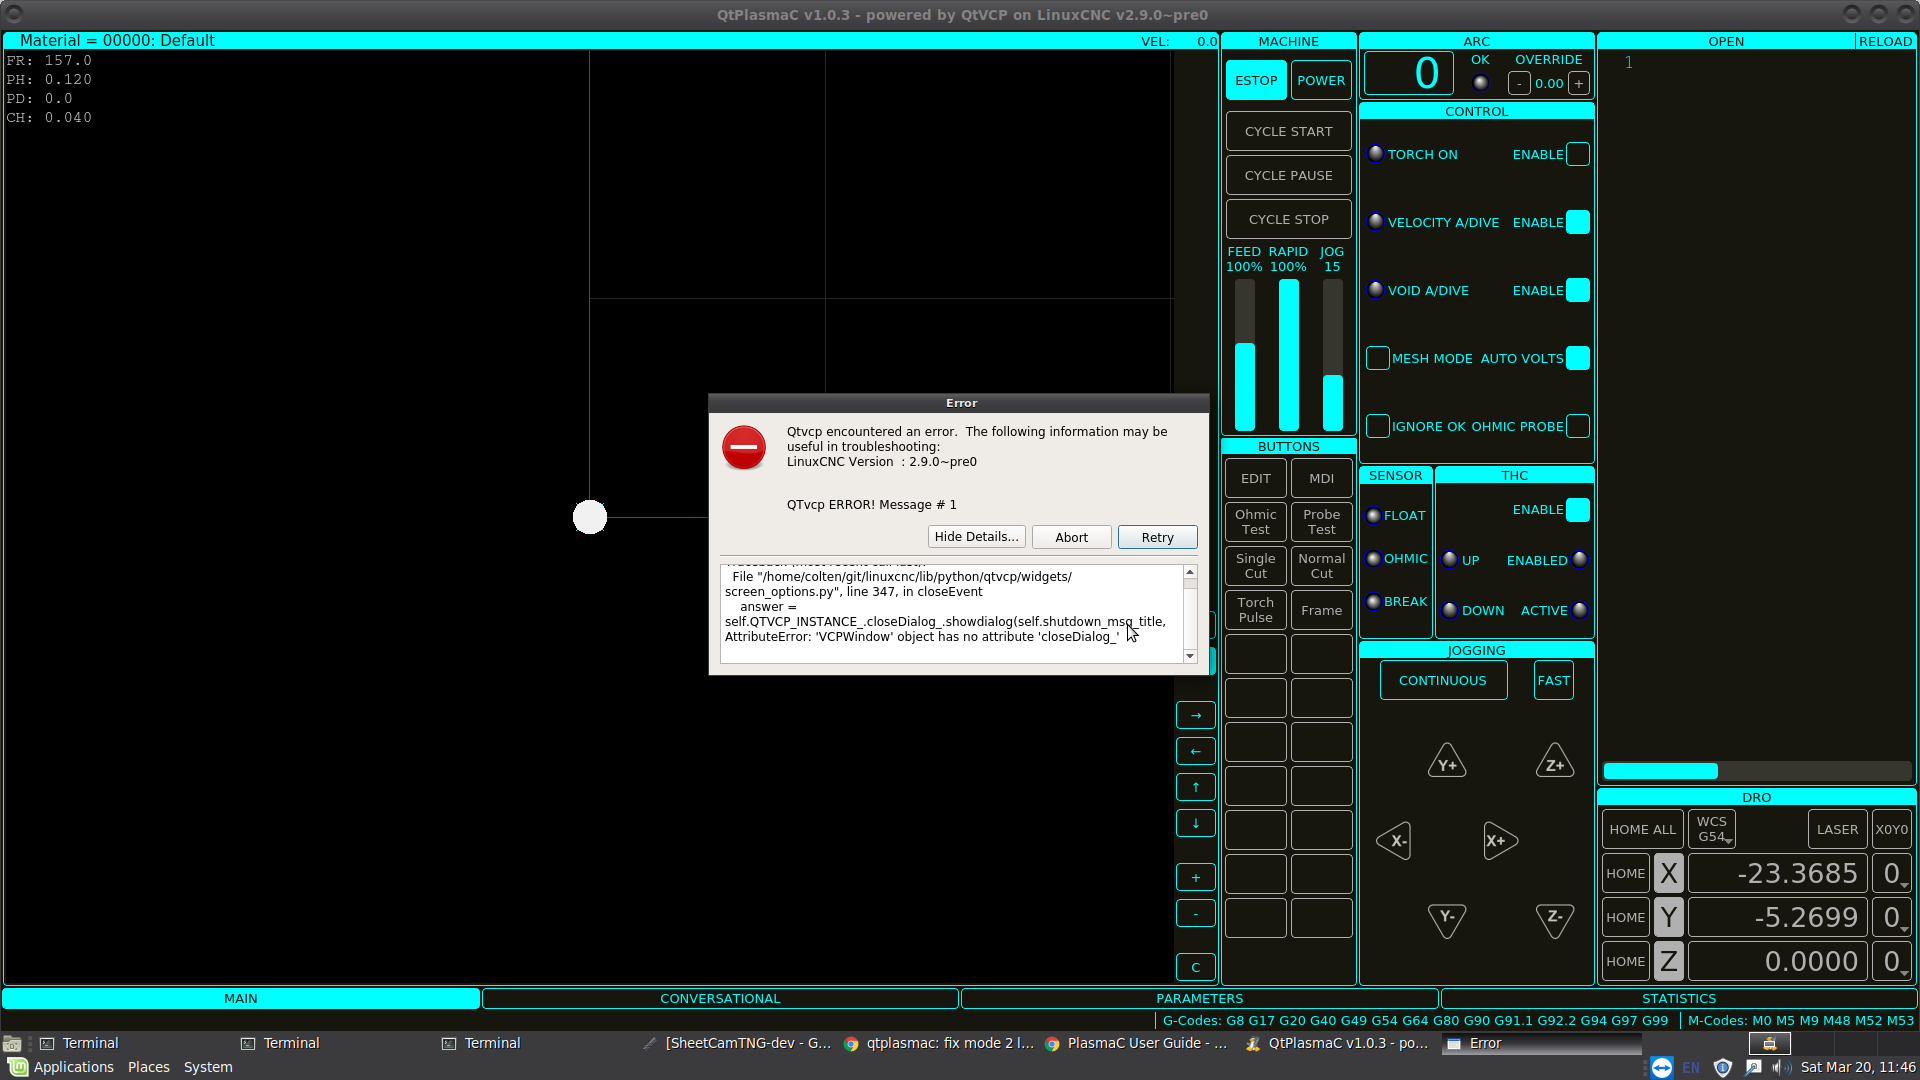Click the OPEN file header button
1920x1080 pixels.
point(1726,41)
